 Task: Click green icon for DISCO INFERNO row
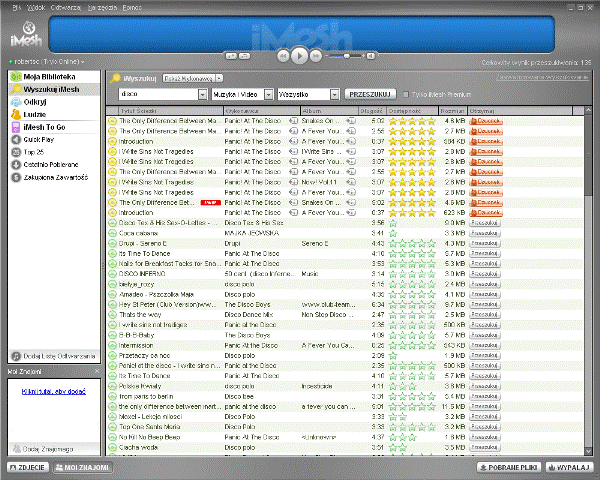point(112,274)
